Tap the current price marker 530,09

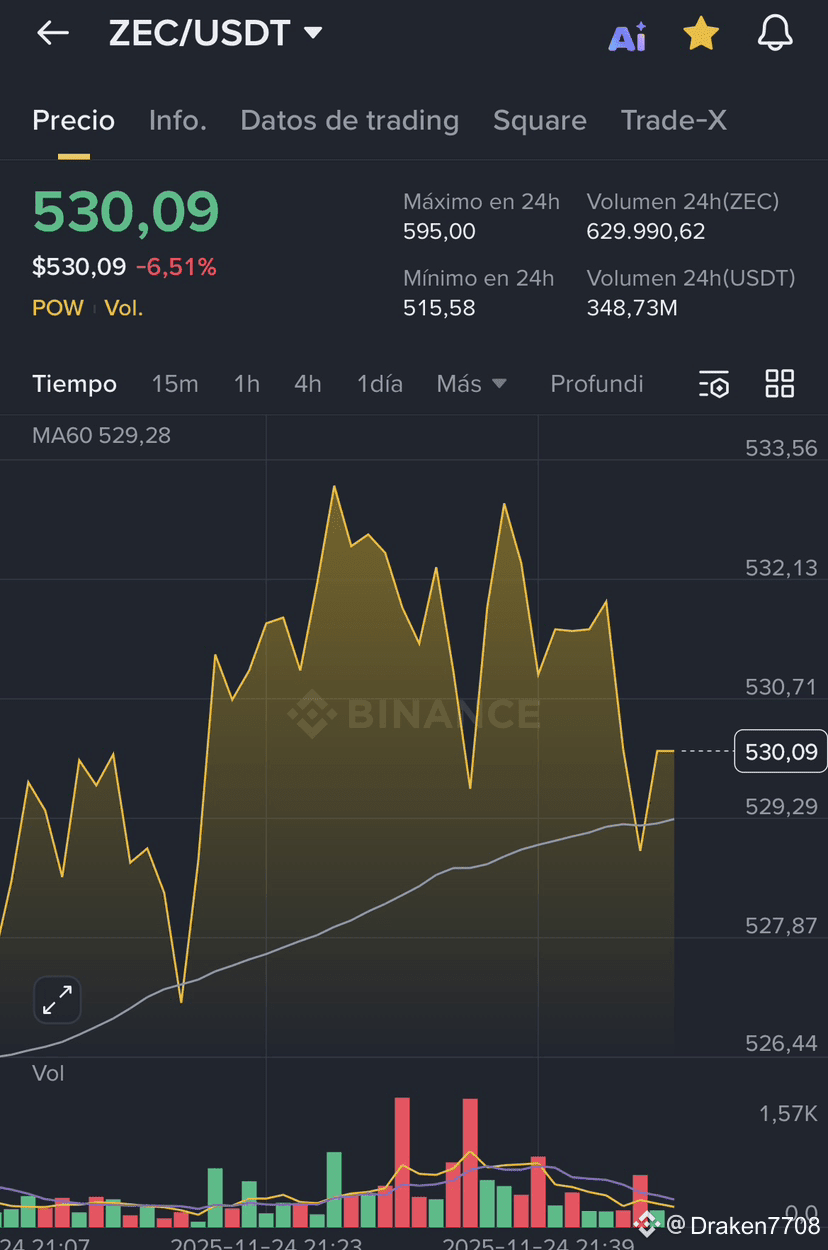tap(781, 752)
